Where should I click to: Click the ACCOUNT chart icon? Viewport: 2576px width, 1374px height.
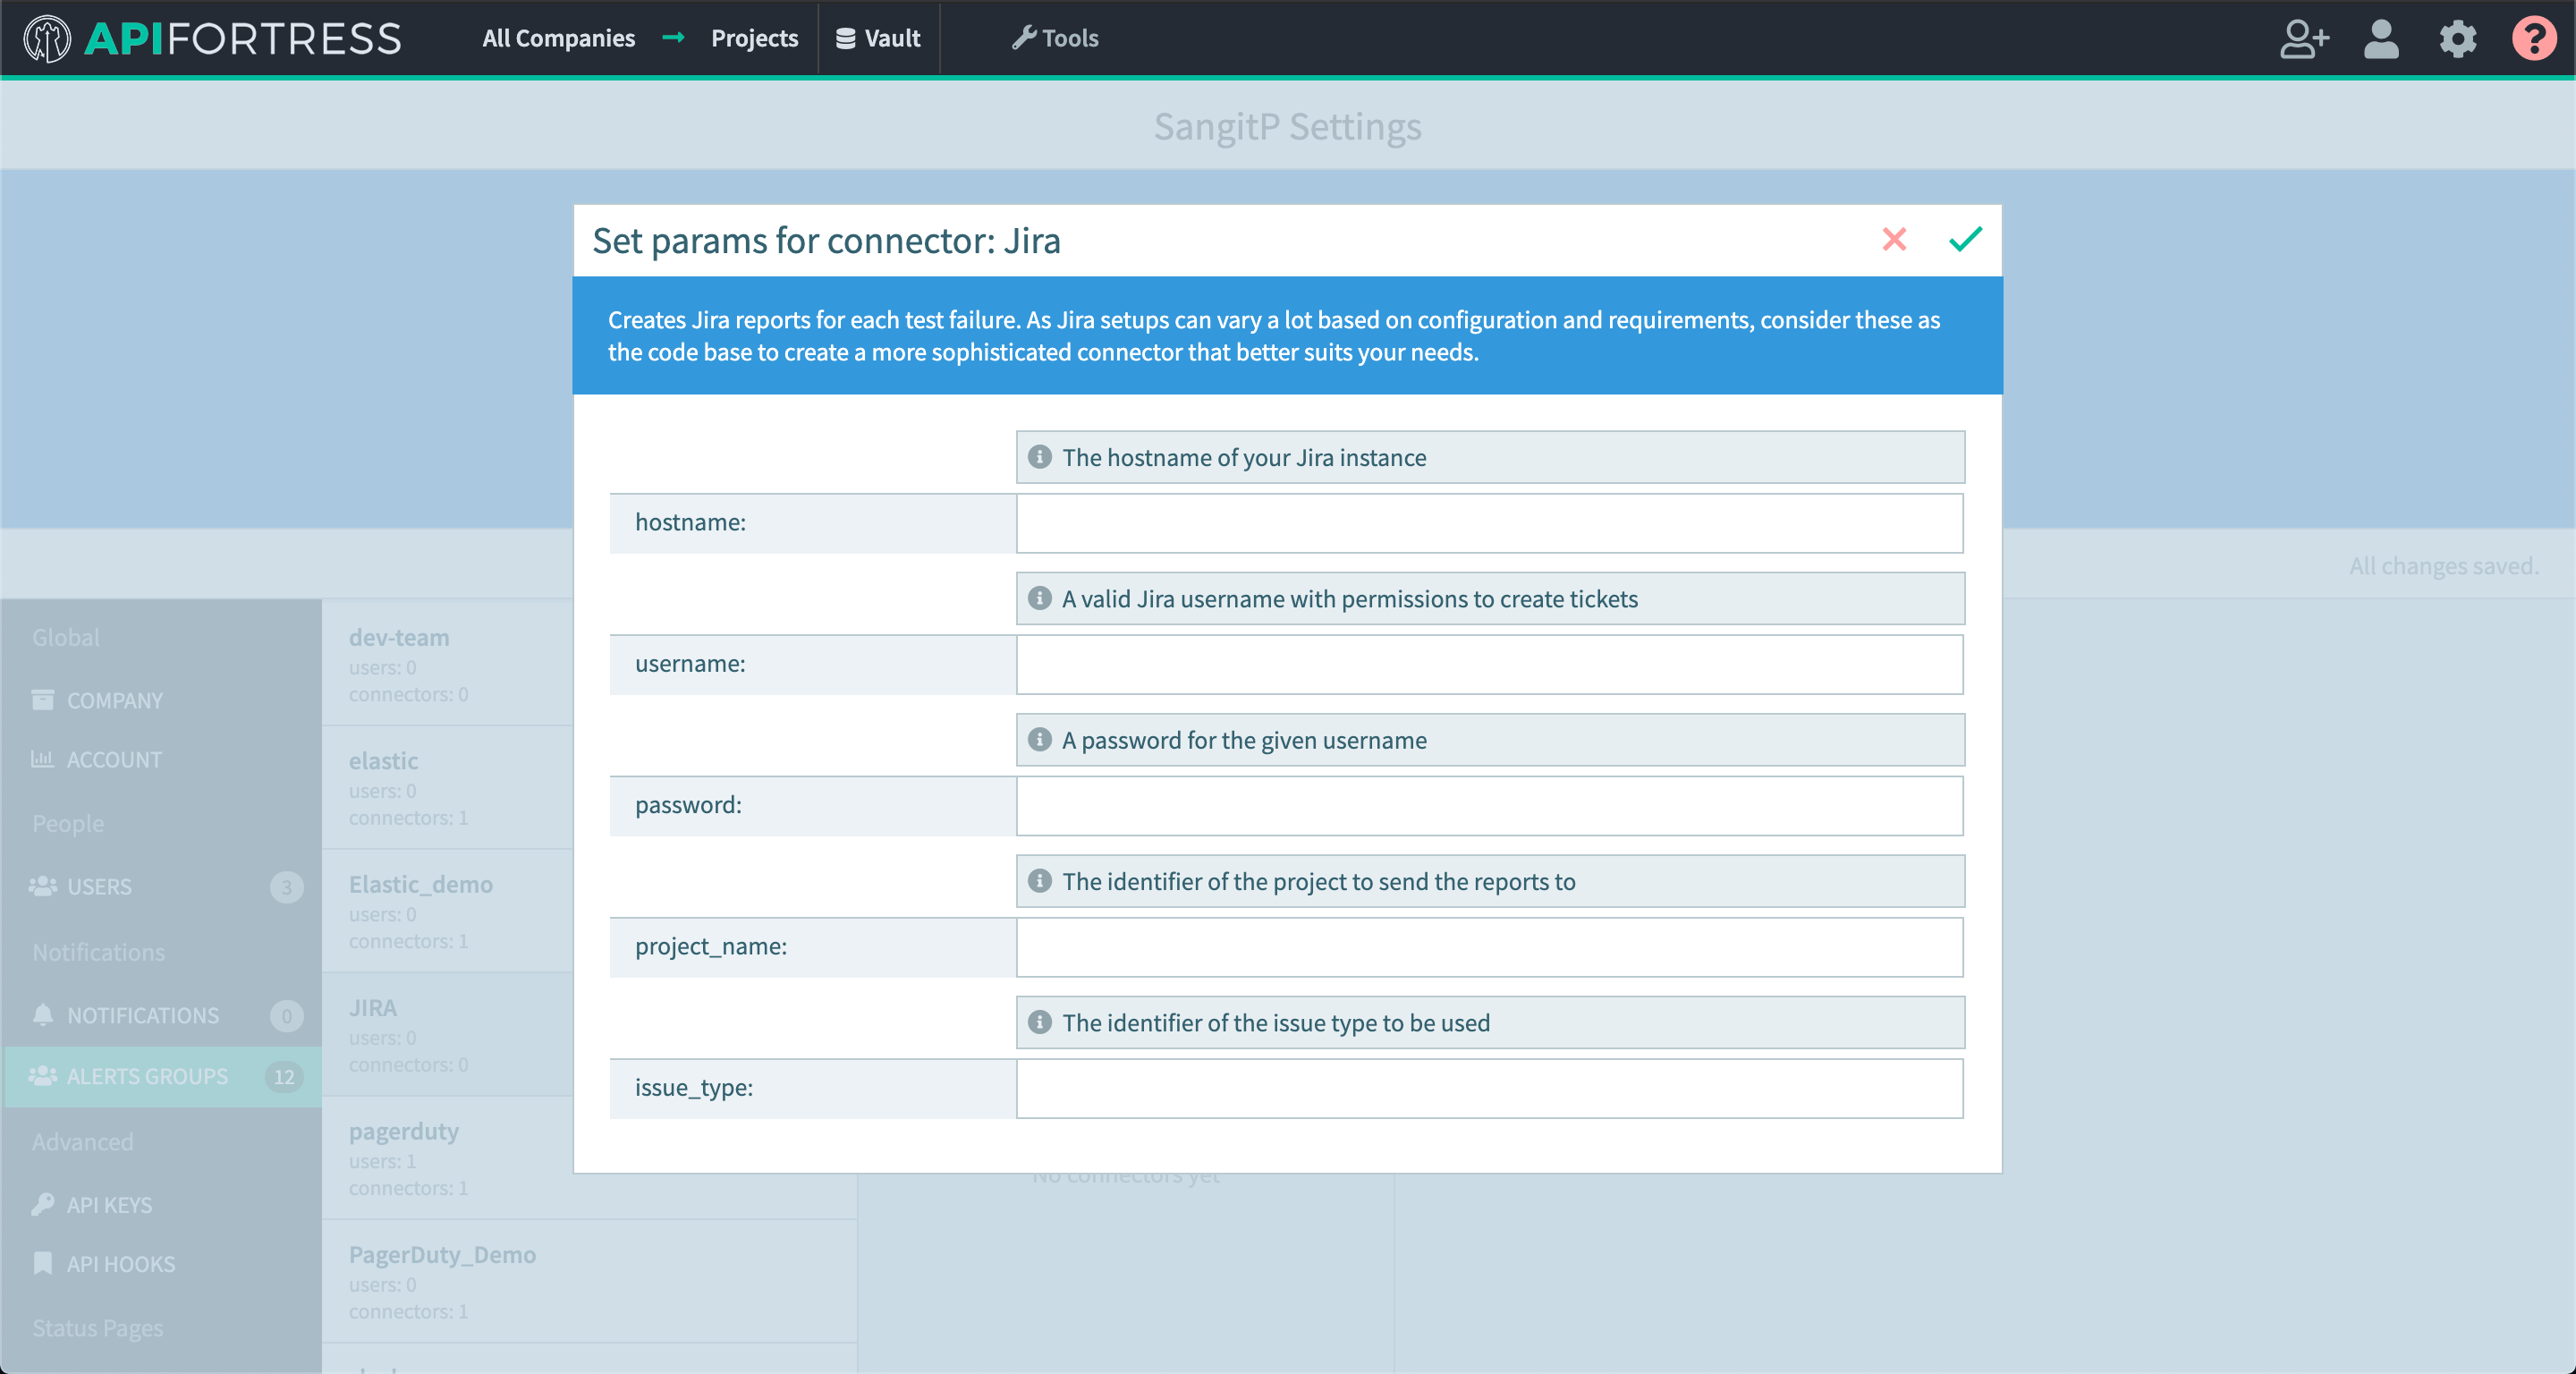point(43,759)
